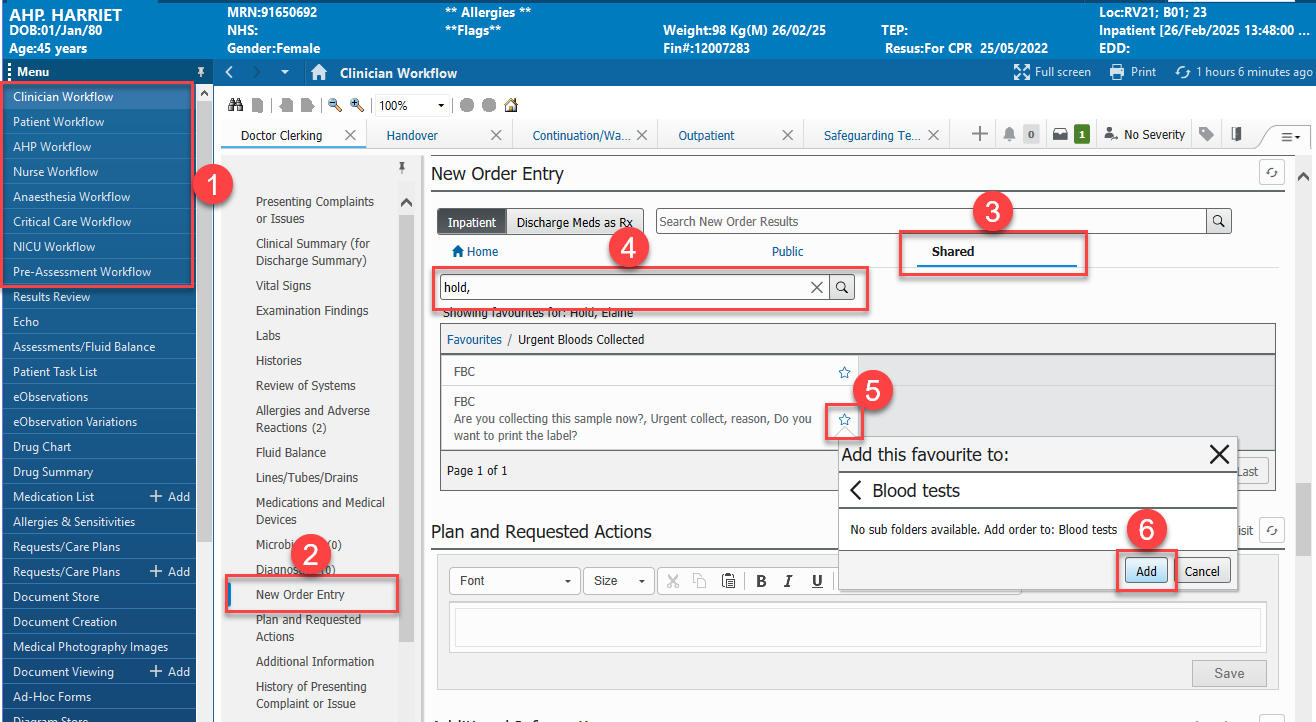The width and height of the screenshot is (1316, 722).
Task: Open the Handover tab
Action: [x=412, y=135]
